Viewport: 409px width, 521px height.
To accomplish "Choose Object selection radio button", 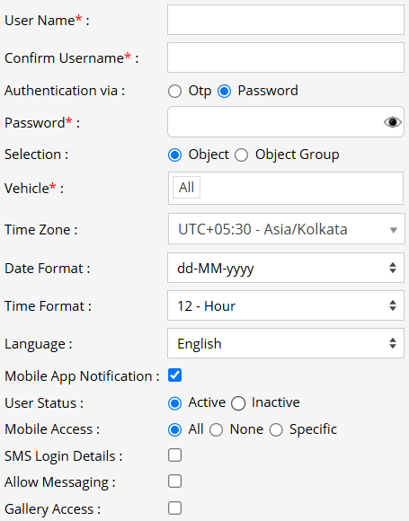I will coord(175,155).
